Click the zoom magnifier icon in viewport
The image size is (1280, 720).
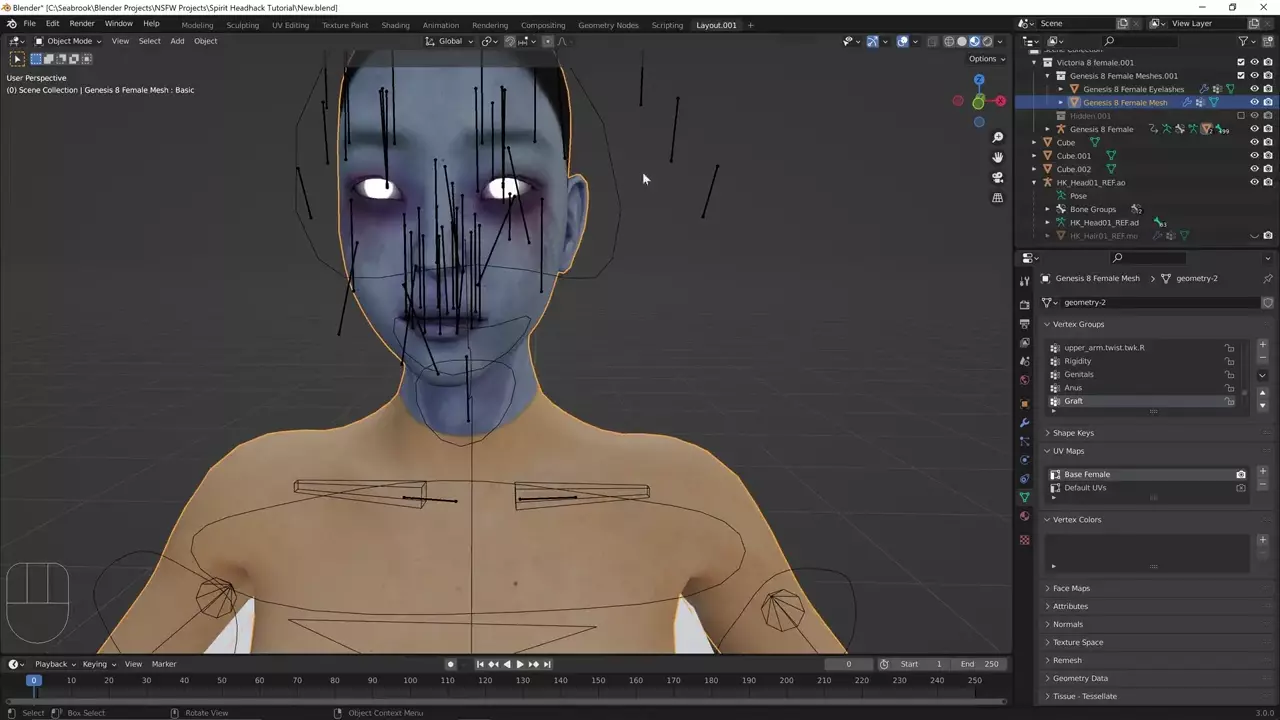coord(997,137)
